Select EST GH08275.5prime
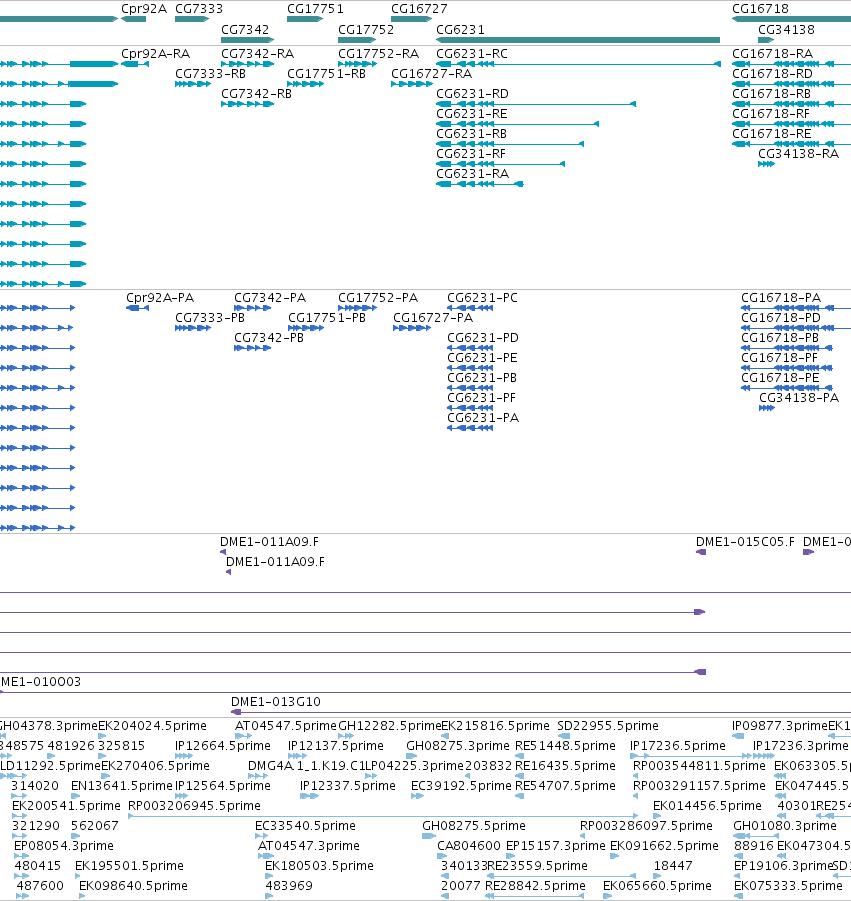The image size is (851, 901). point(474,826)
